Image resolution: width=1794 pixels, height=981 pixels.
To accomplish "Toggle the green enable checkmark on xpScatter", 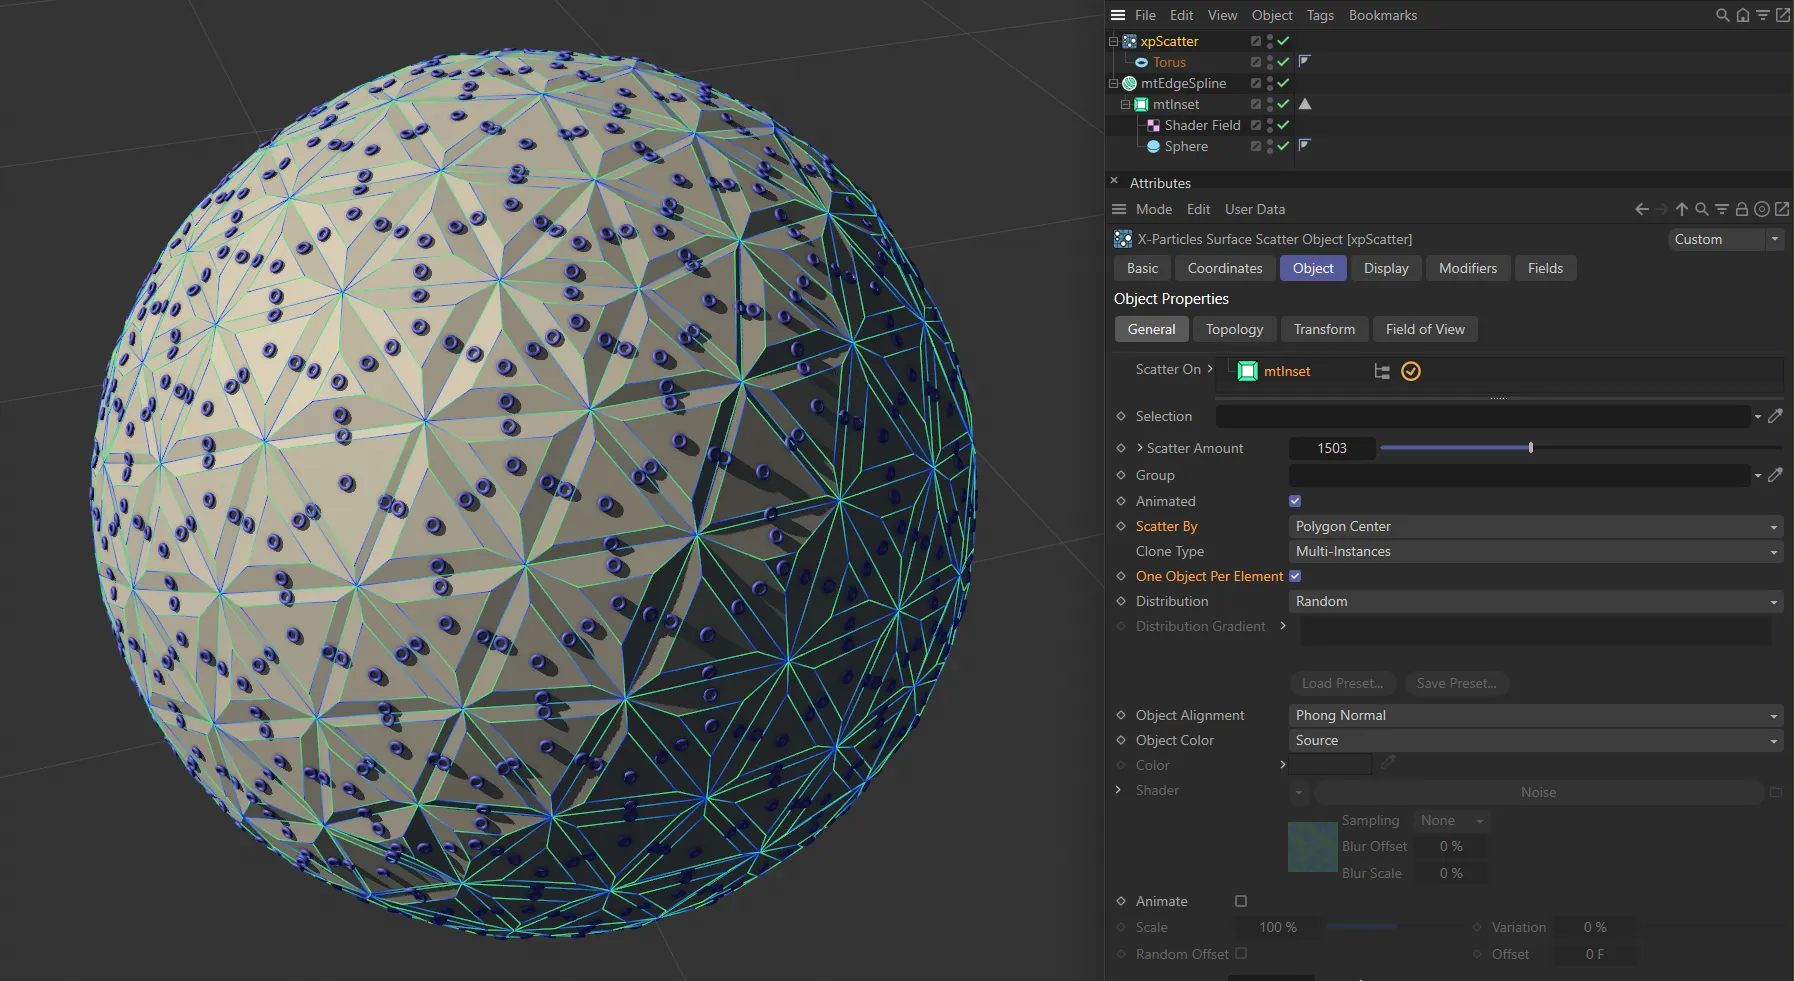I will 1284,41.
